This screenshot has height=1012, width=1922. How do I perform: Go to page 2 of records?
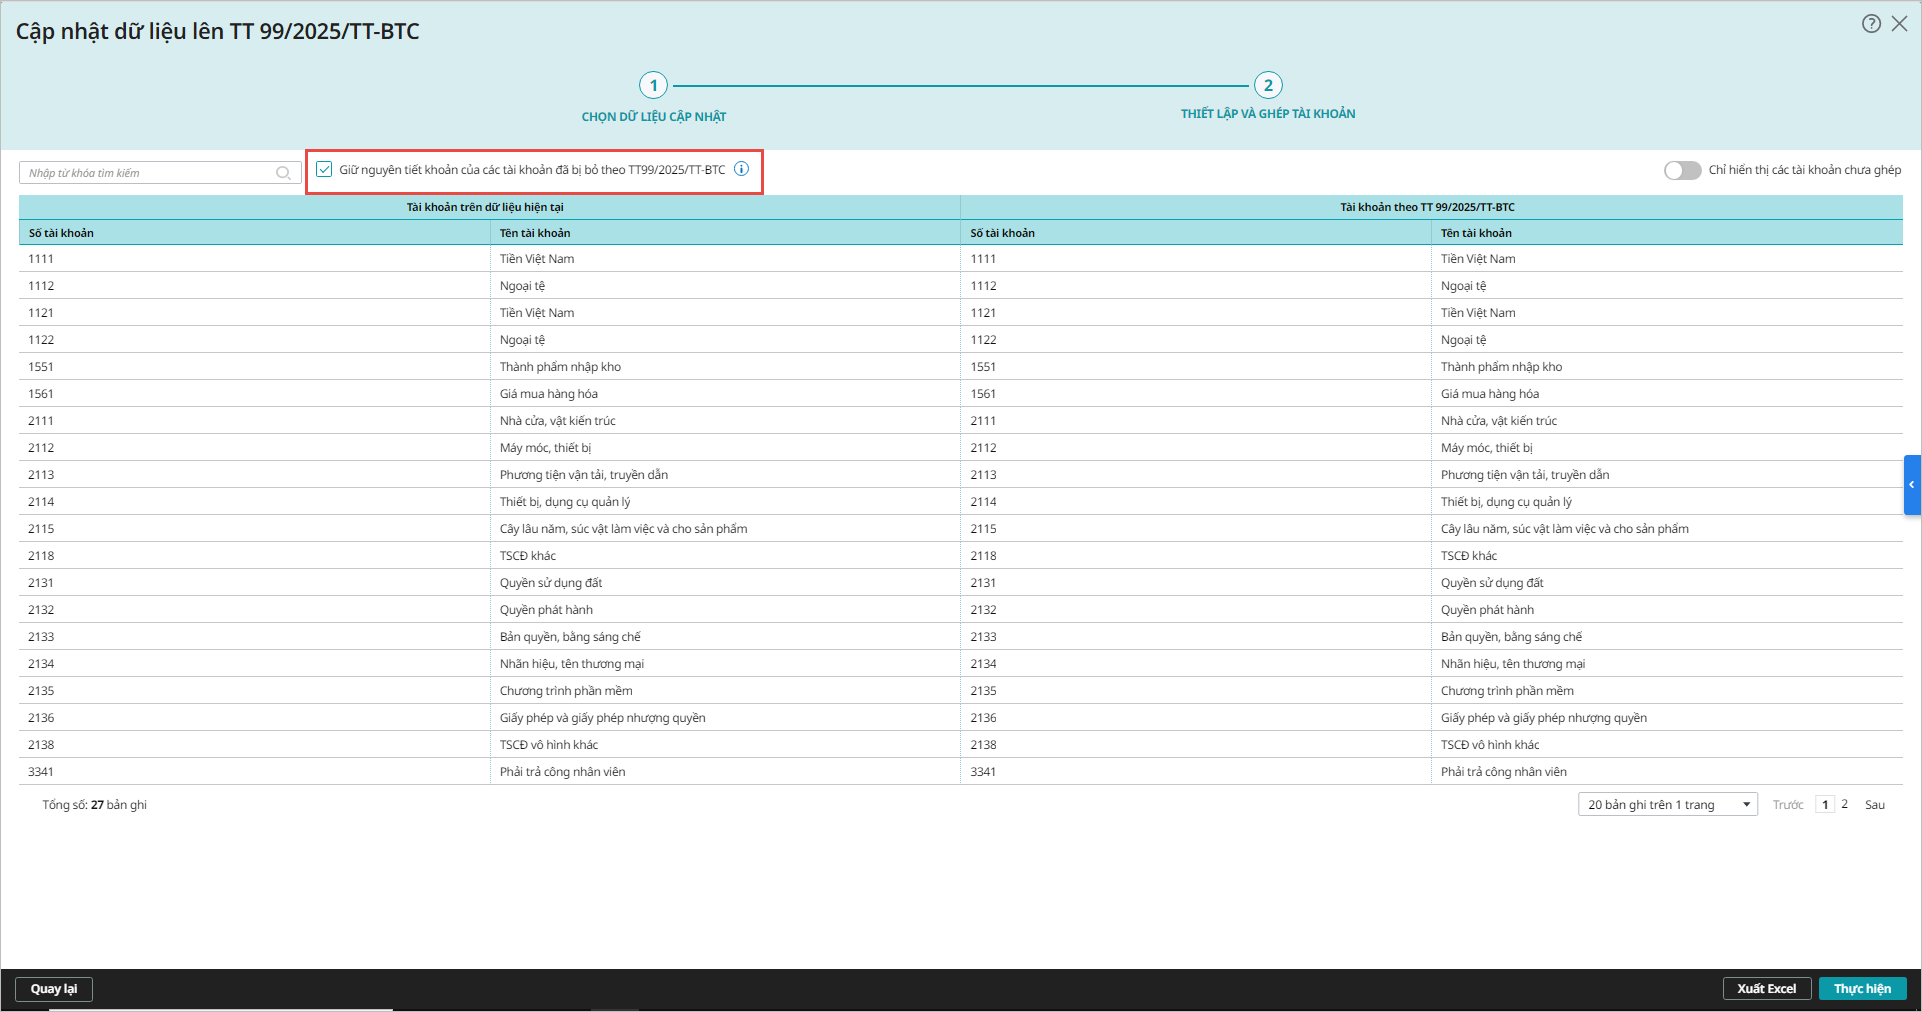pyautogui.click(x=1844, y=805)
